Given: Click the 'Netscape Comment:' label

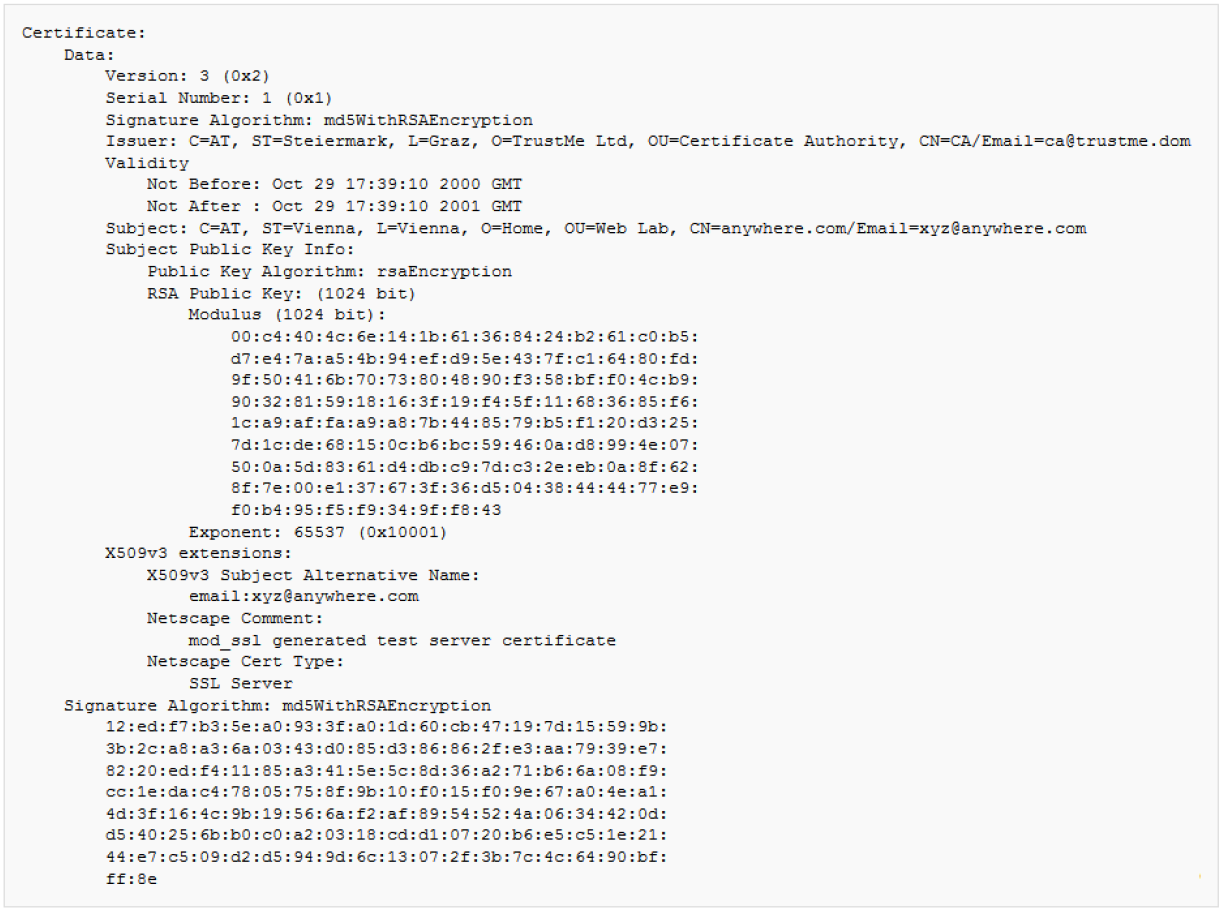Looking at the screenshot, I should [235, 618].
